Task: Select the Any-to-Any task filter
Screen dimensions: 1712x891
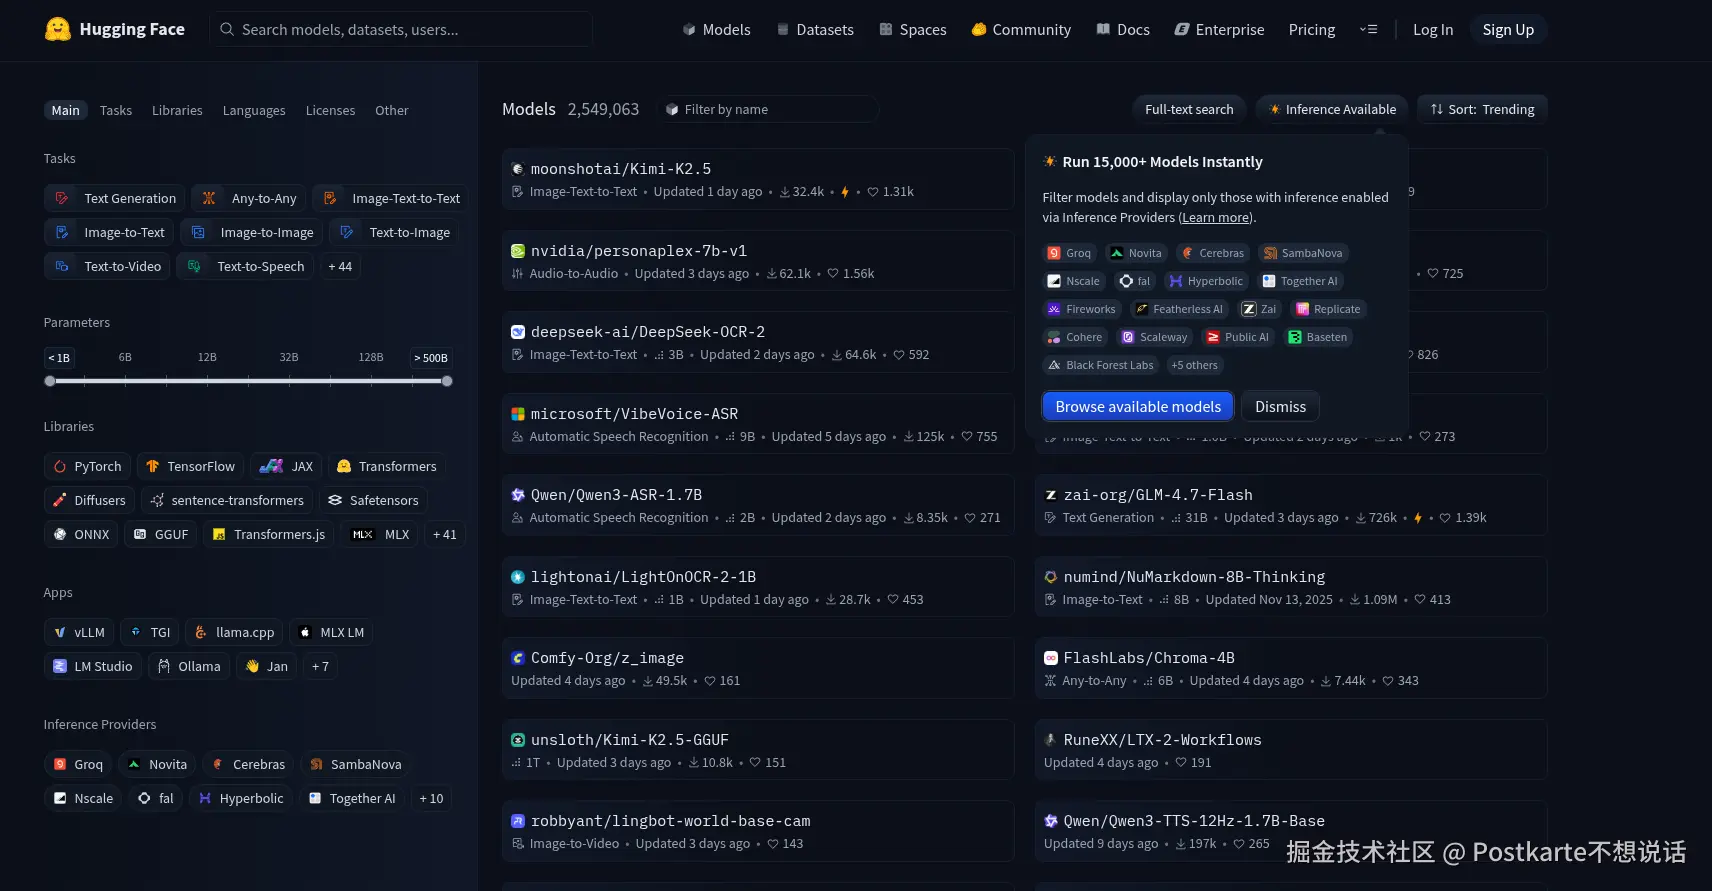Action: click(x=250, y=198)
